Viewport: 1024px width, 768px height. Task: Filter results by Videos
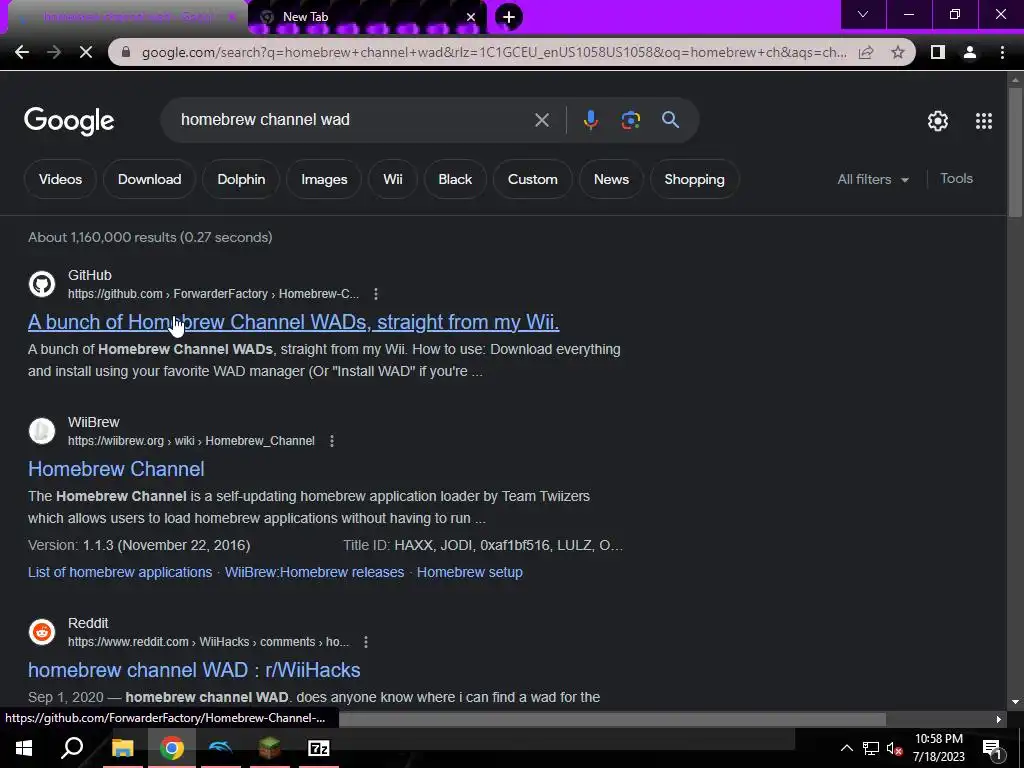pyautogui.click(x=60, y=180)
